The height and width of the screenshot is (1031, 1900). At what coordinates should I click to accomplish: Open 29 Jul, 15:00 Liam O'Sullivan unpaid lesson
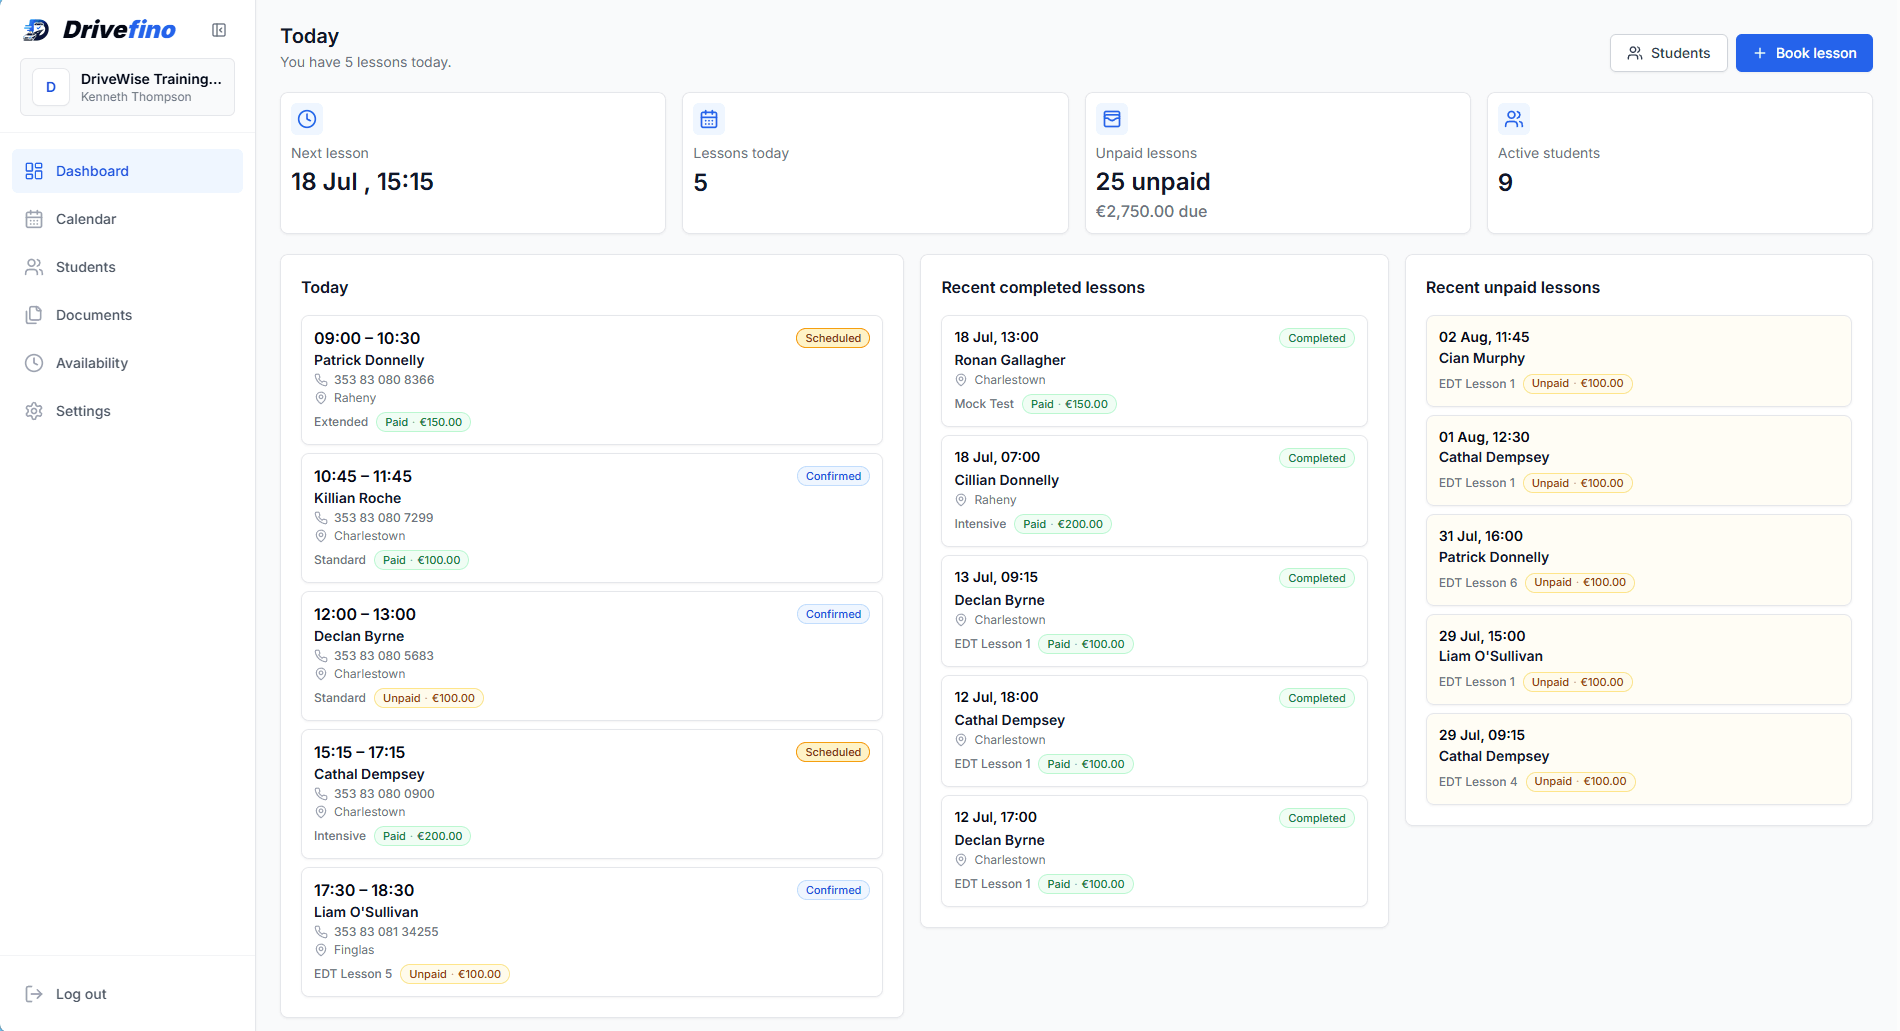click(1638, 659)
